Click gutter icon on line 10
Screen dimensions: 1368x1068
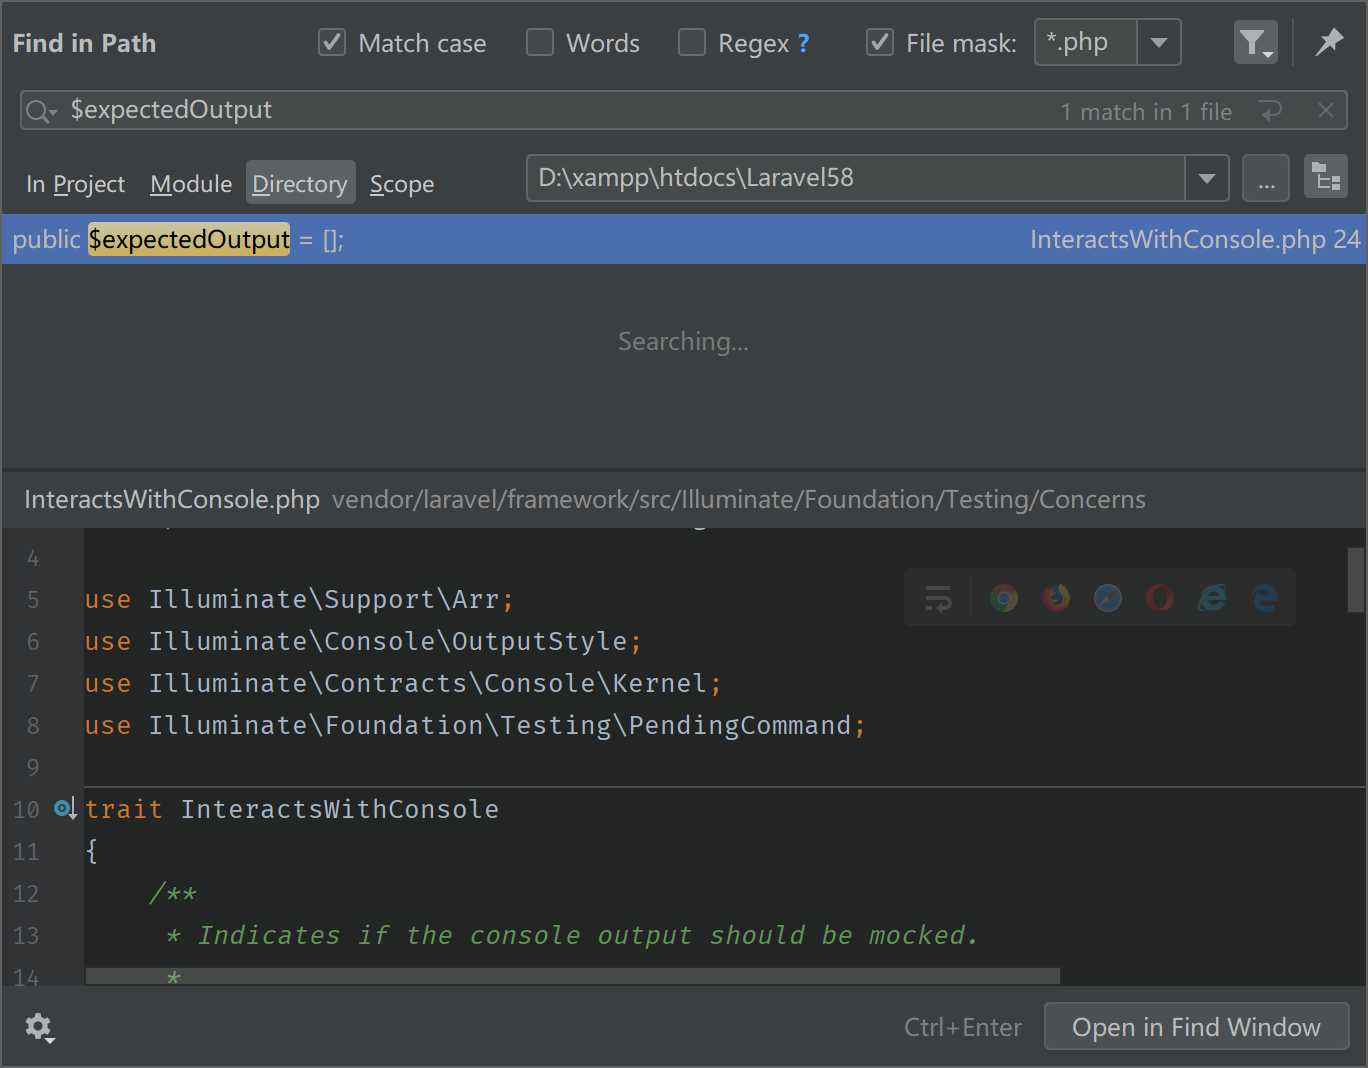[x=65, y=808]
